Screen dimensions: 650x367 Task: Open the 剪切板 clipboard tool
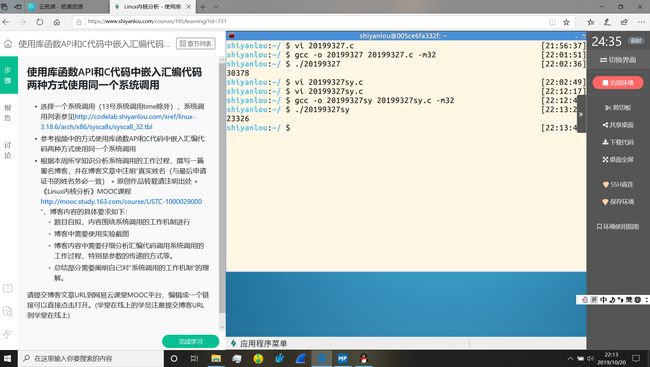tap(618, 108)
